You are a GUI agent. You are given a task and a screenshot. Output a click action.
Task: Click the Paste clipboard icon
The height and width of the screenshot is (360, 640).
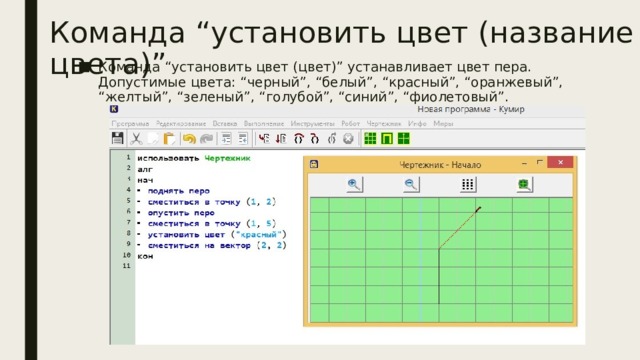(x=169, y=139)
